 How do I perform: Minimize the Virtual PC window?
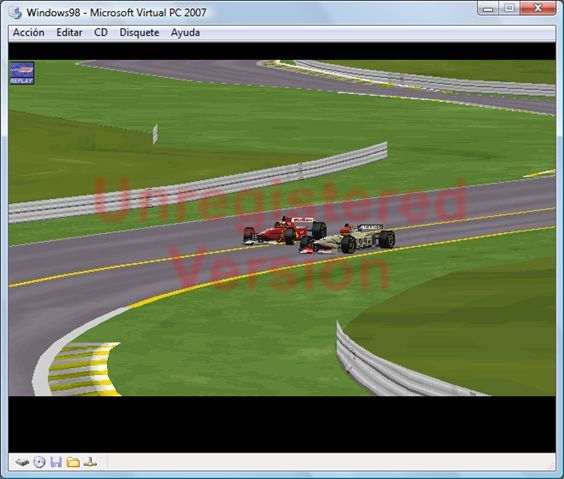click(488, 8)
